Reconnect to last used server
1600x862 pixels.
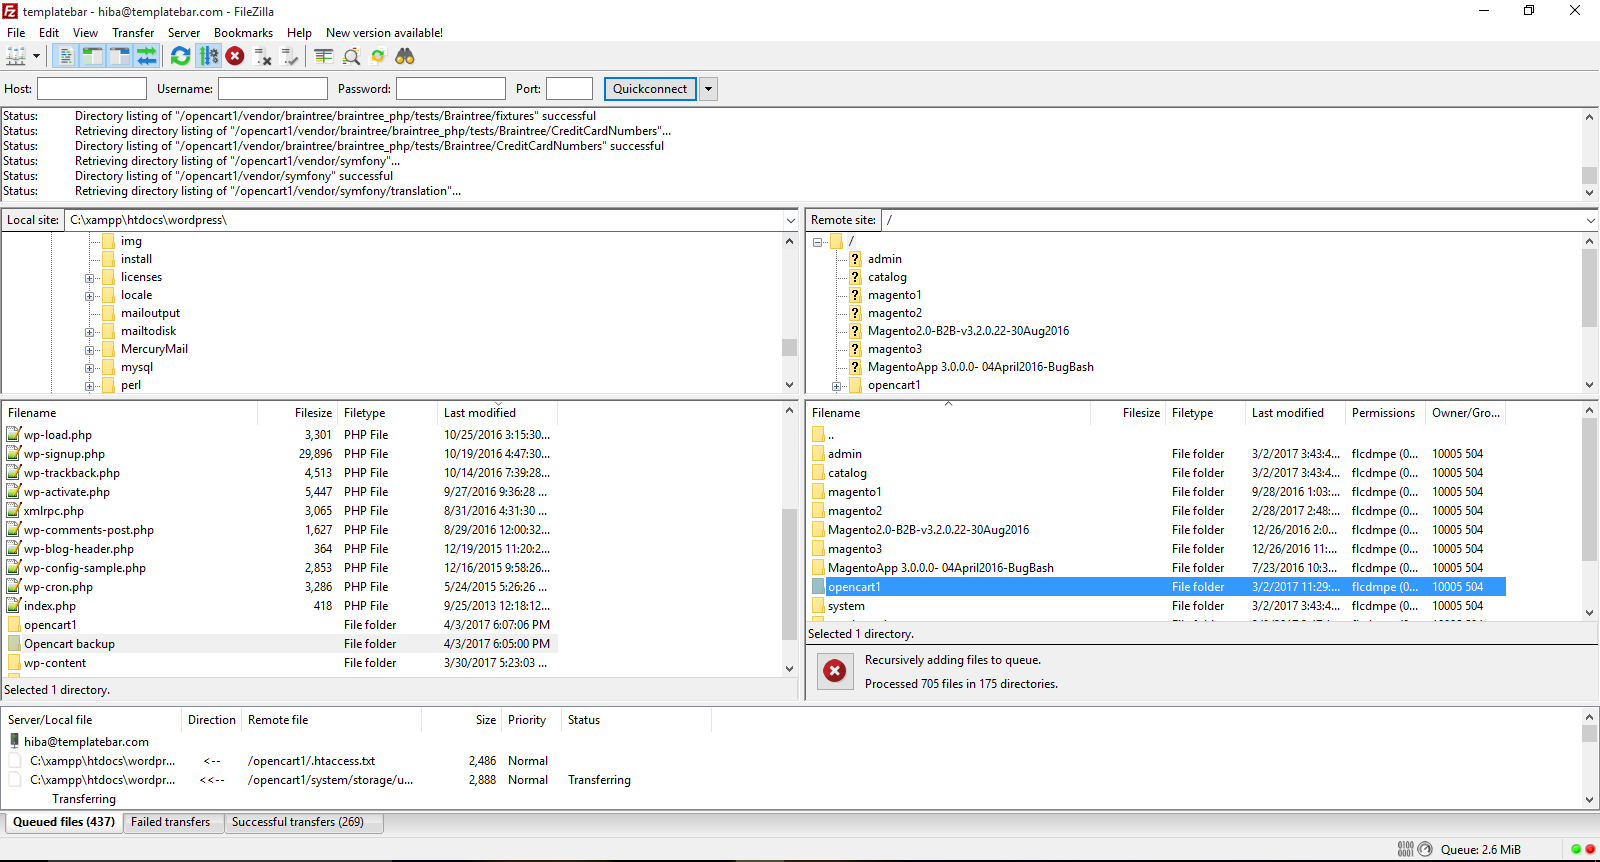tap(290, 57)
